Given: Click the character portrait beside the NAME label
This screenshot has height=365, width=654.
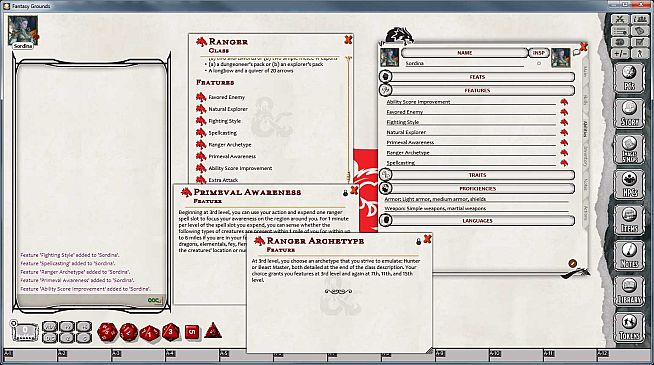Looking at the screenshot, I should pos(389,58).
